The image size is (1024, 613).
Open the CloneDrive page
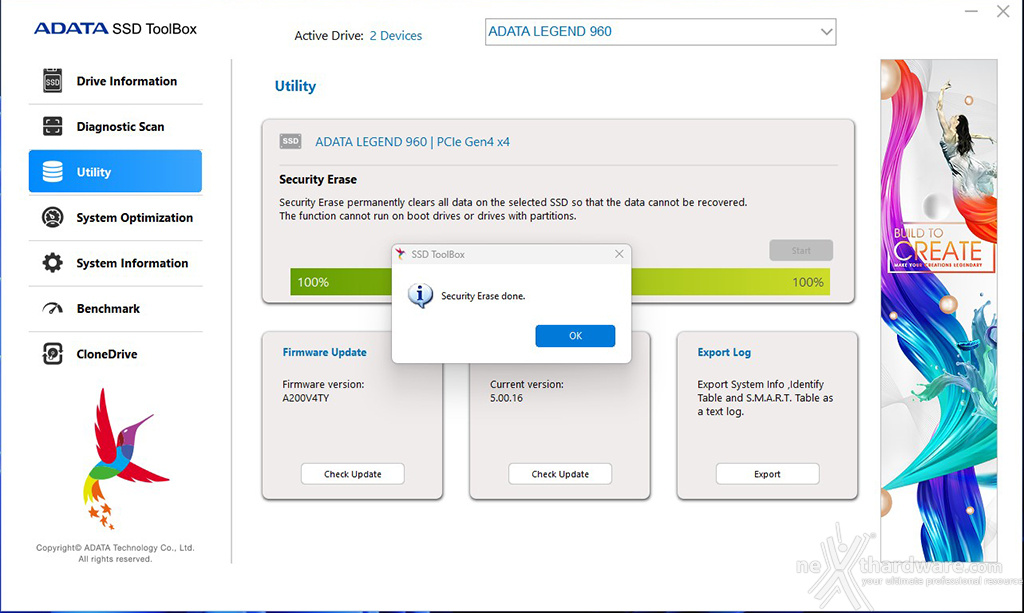click(x=116, y=354)
